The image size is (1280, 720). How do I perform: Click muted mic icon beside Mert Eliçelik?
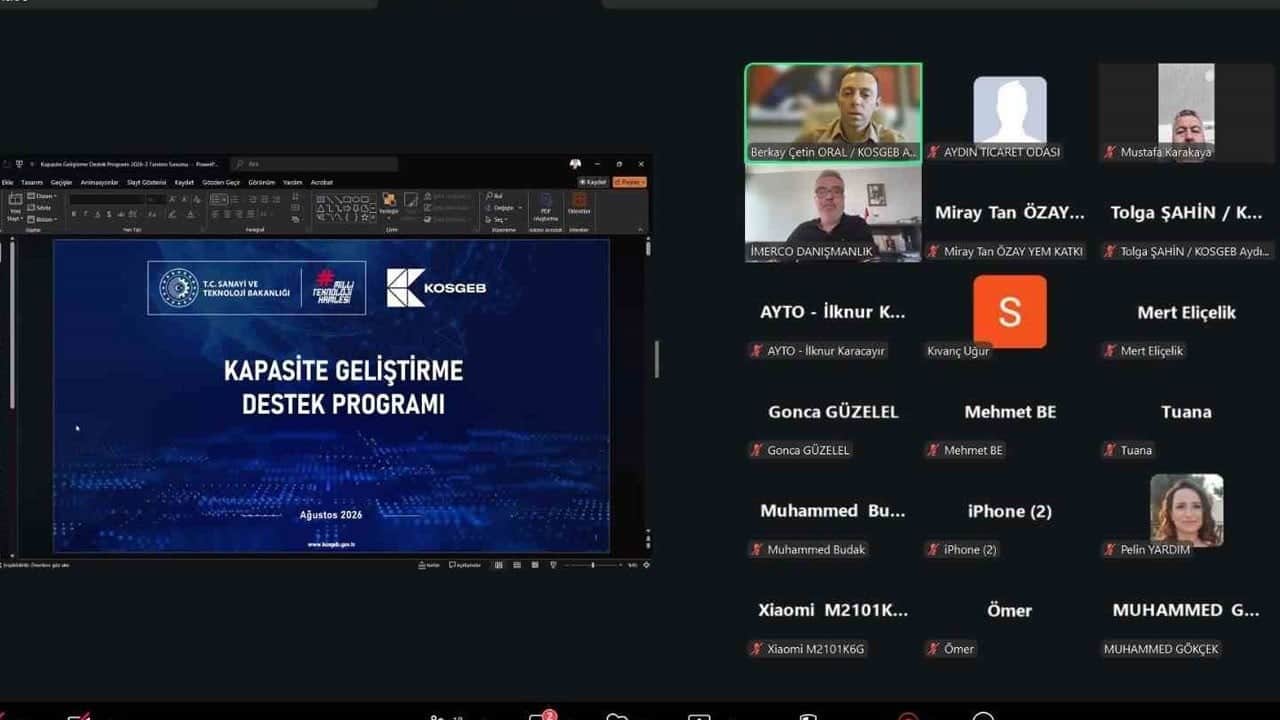pyautogui.click(x=1110, y=351)
